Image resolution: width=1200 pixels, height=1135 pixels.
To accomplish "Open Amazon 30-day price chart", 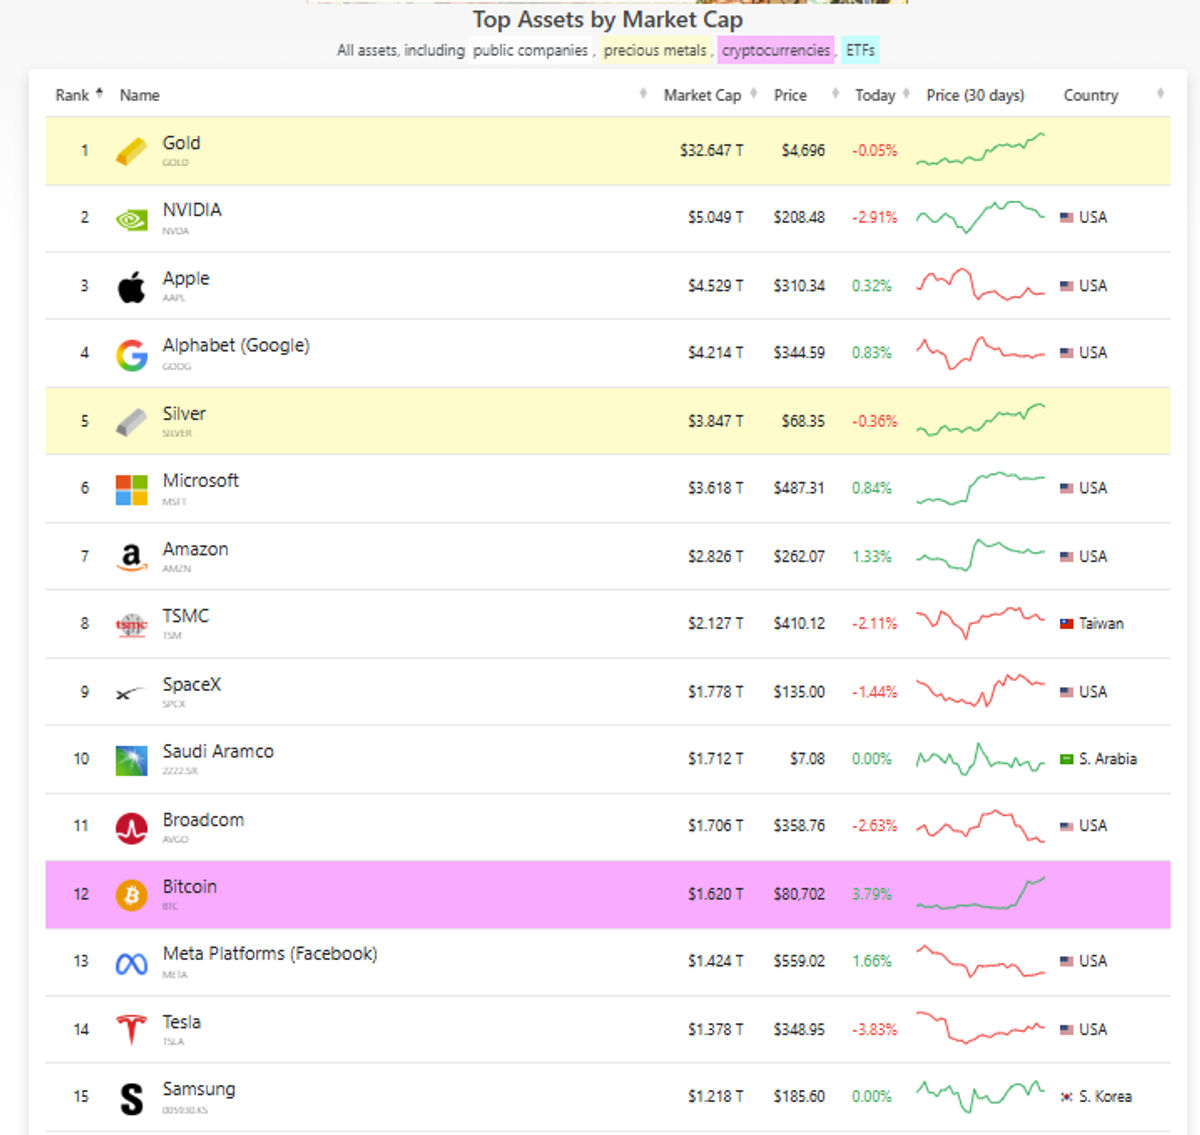I will [980, 555].
